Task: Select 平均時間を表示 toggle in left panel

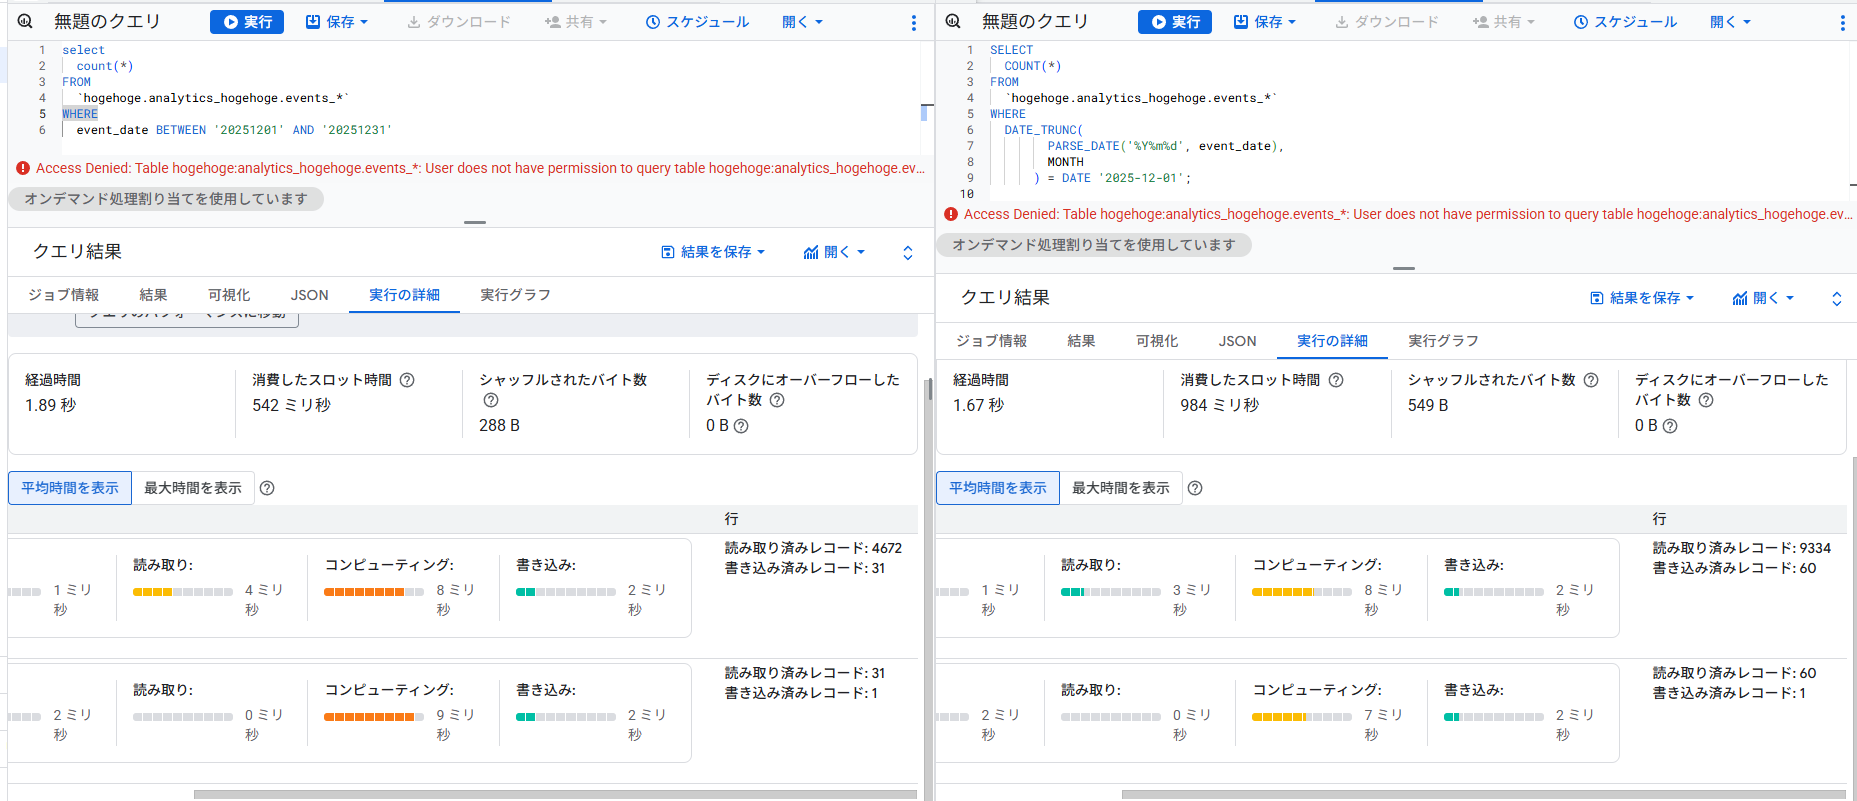Action: click(x=70, y=488)
